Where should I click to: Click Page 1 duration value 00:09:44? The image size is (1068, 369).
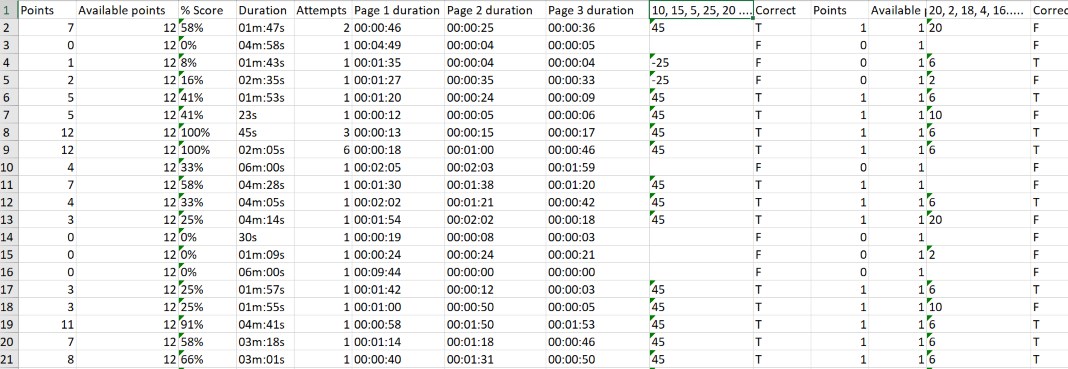(x=398, y=272)
